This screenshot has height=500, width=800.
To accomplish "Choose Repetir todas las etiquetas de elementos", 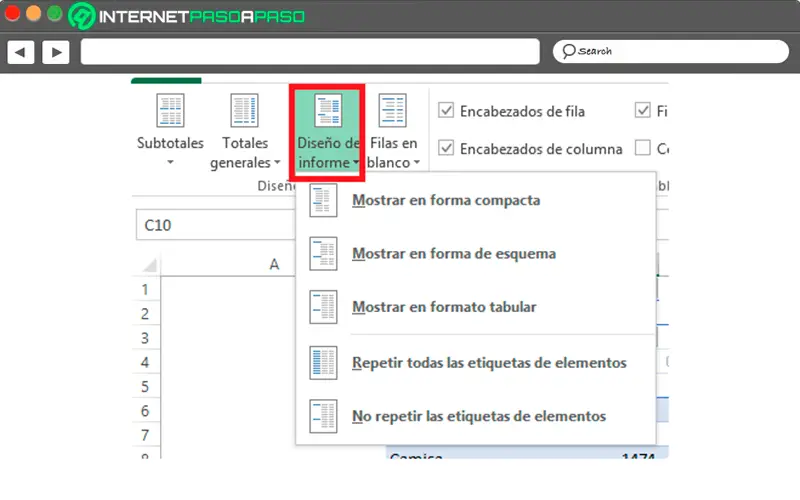I will (x=476, y=363).
